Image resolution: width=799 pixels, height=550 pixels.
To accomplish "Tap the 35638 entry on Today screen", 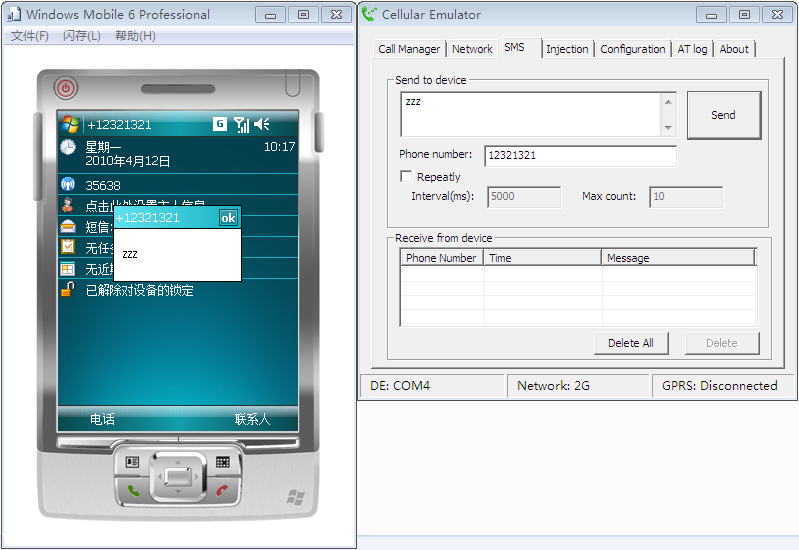I will point(103,185).
